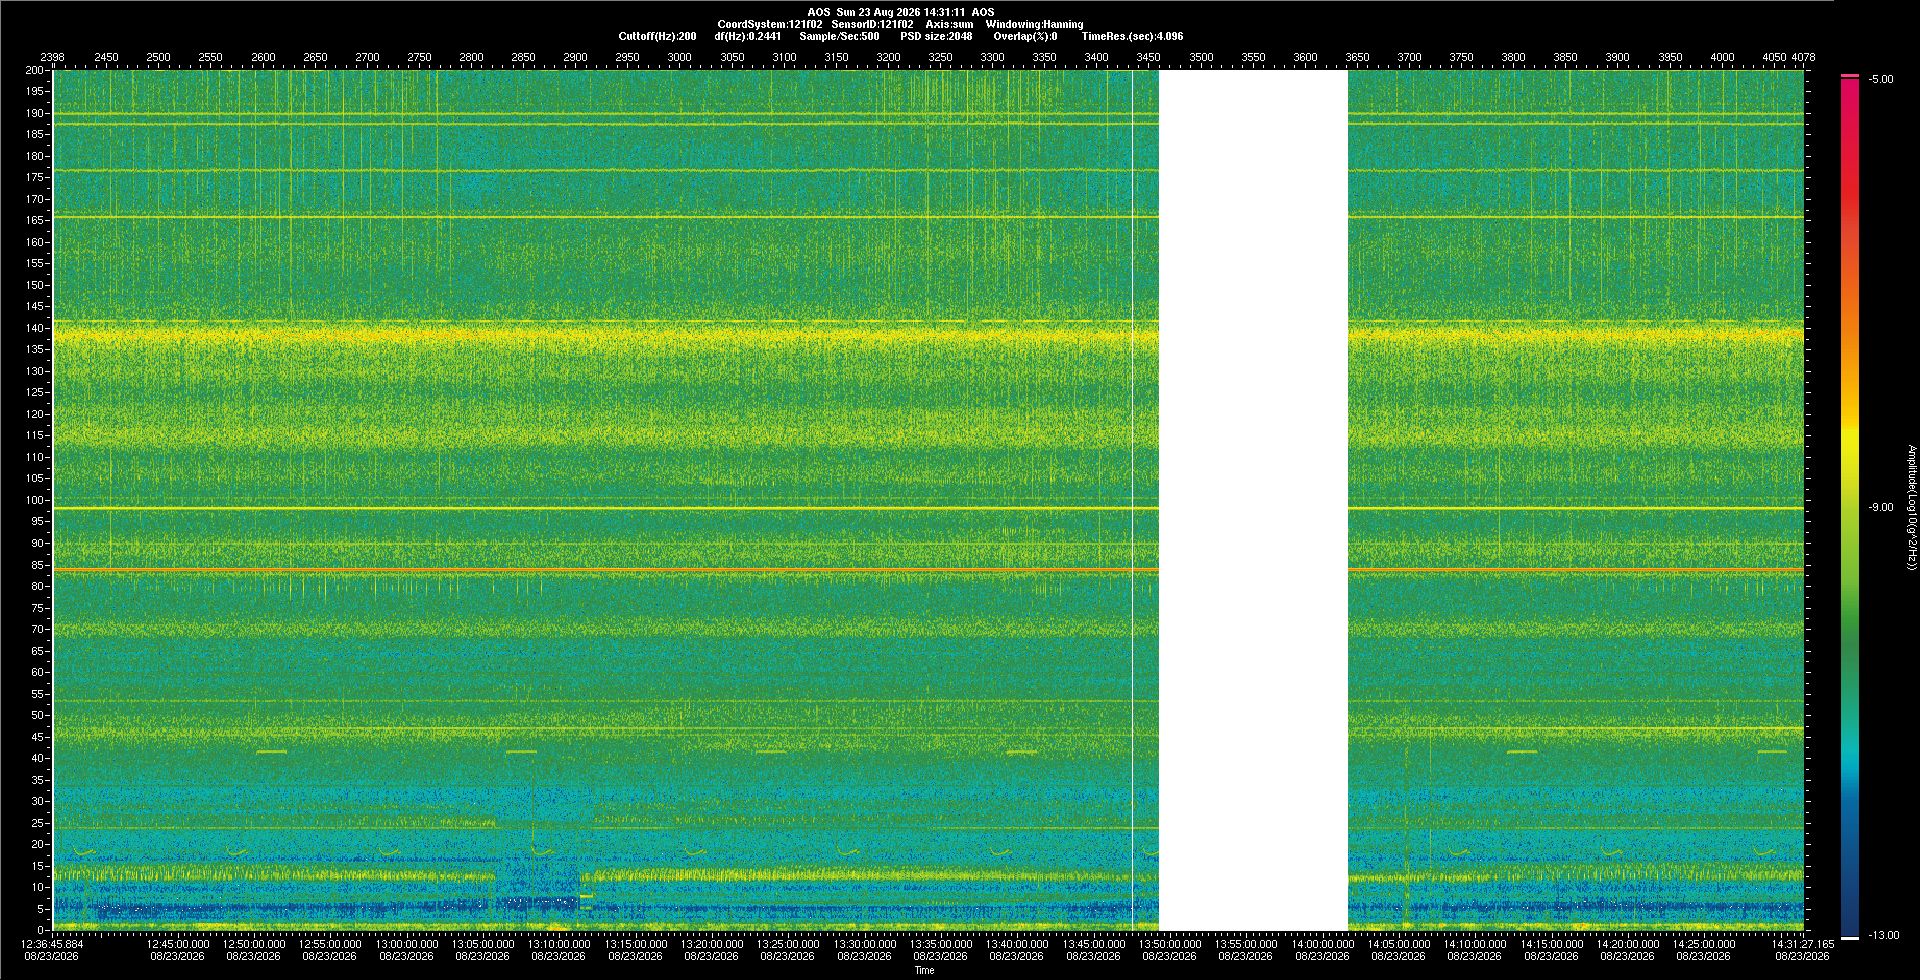Click the 14:20:00.000 time label
The image size is (1920, 980).
(1628, 943)
